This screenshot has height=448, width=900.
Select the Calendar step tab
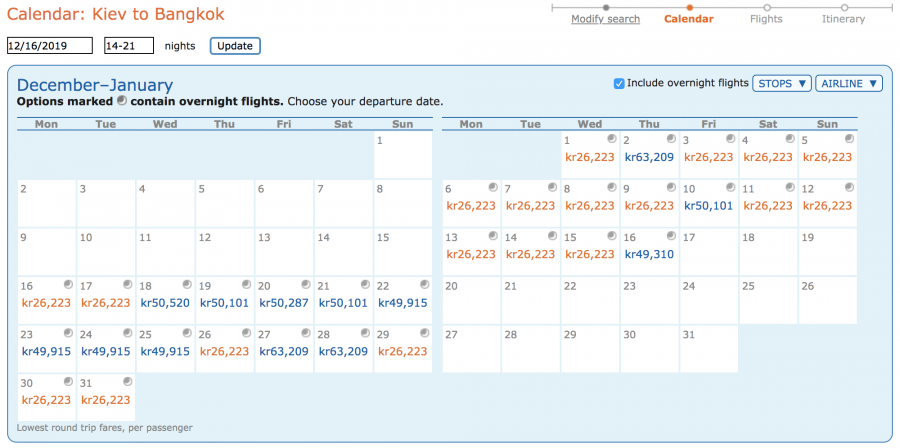689,19
